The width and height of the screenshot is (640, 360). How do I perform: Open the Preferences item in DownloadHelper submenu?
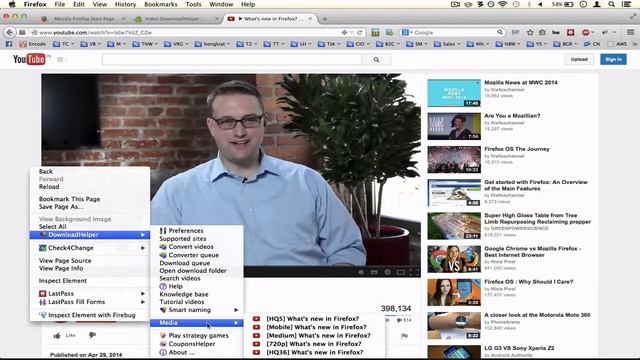[197, 231]
